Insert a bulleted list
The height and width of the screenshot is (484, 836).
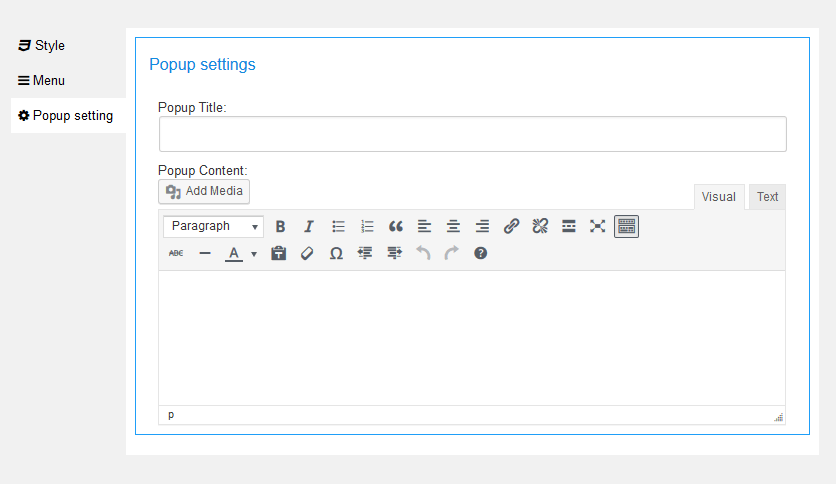[338, 227]
